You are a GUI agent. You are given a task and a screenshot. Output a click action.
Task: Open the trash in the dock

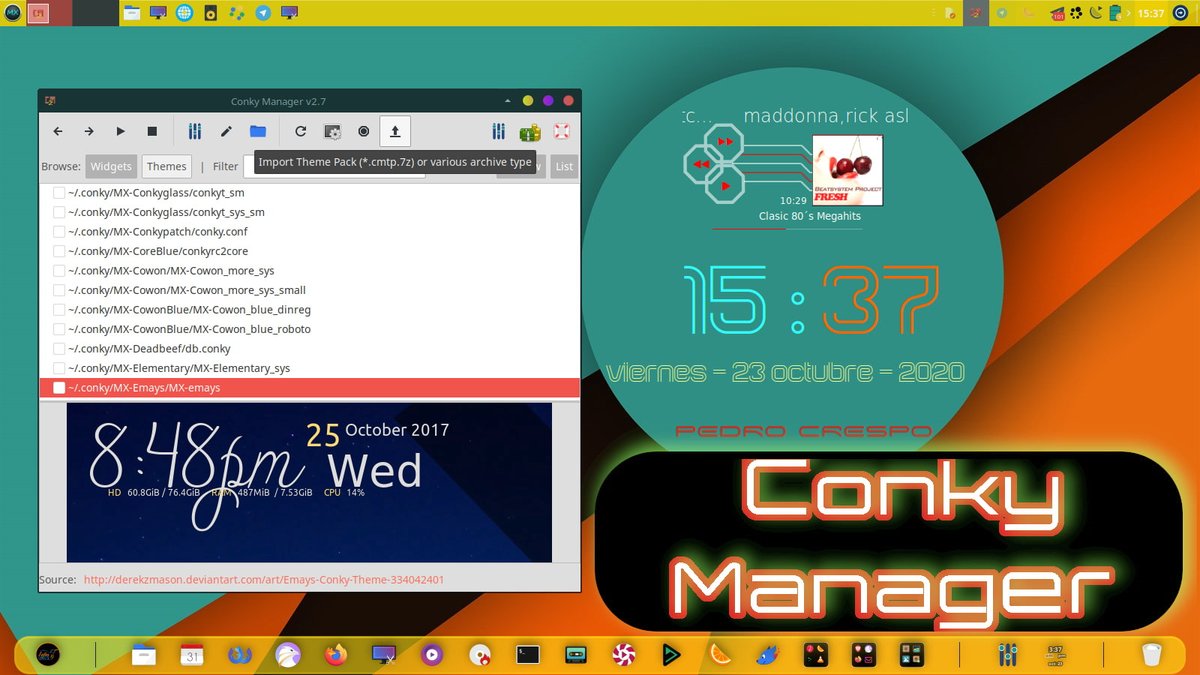point(1153,655)
